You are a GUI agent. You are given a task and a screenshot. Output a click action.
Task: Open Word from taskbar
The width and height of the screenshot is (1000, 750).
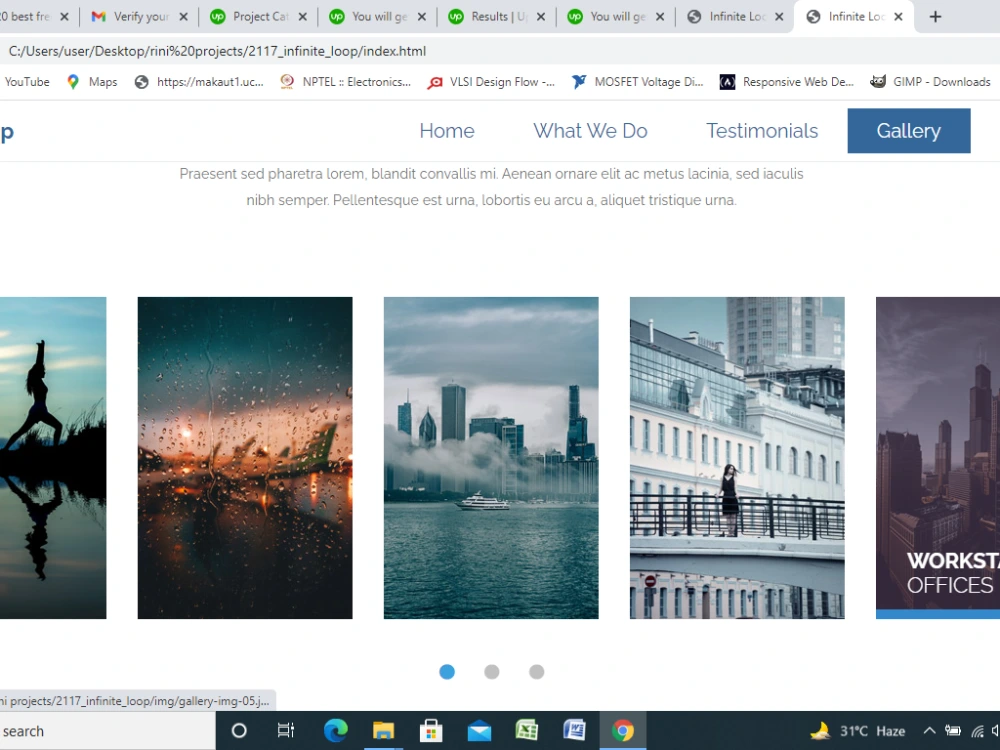pos(575,730)
